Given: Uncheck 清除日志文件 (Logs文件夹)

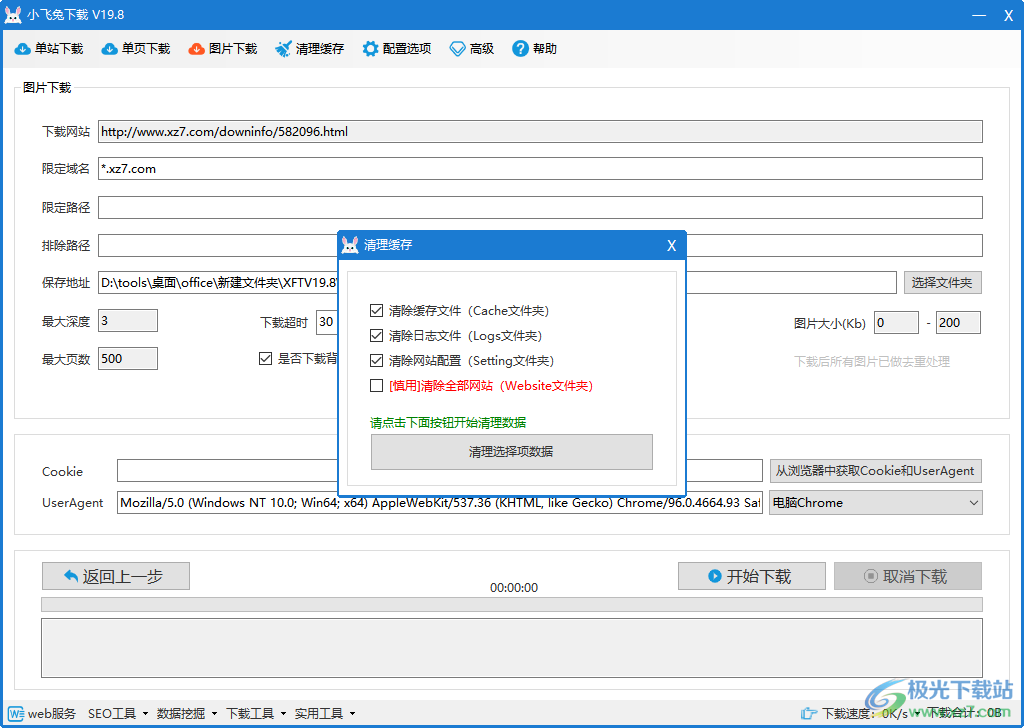Looking at the screenshot, I should (376, 336).
